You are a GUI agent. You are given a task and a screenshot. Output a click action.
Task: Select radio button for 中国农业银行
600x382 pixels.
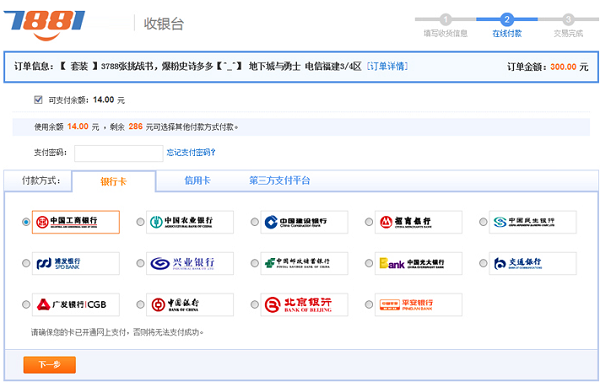tap(140, 222)
